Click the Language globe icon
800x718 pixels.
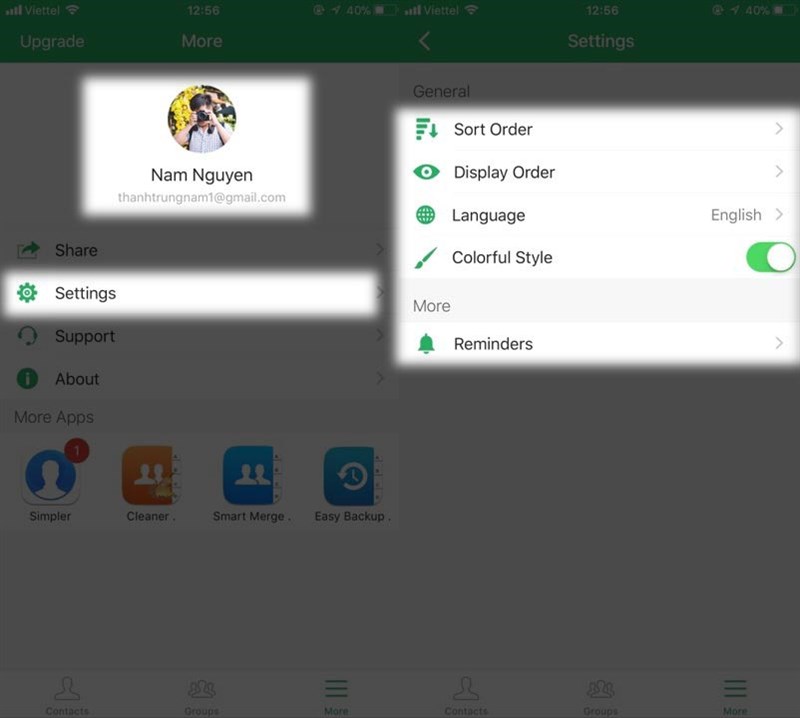point(427,215)
